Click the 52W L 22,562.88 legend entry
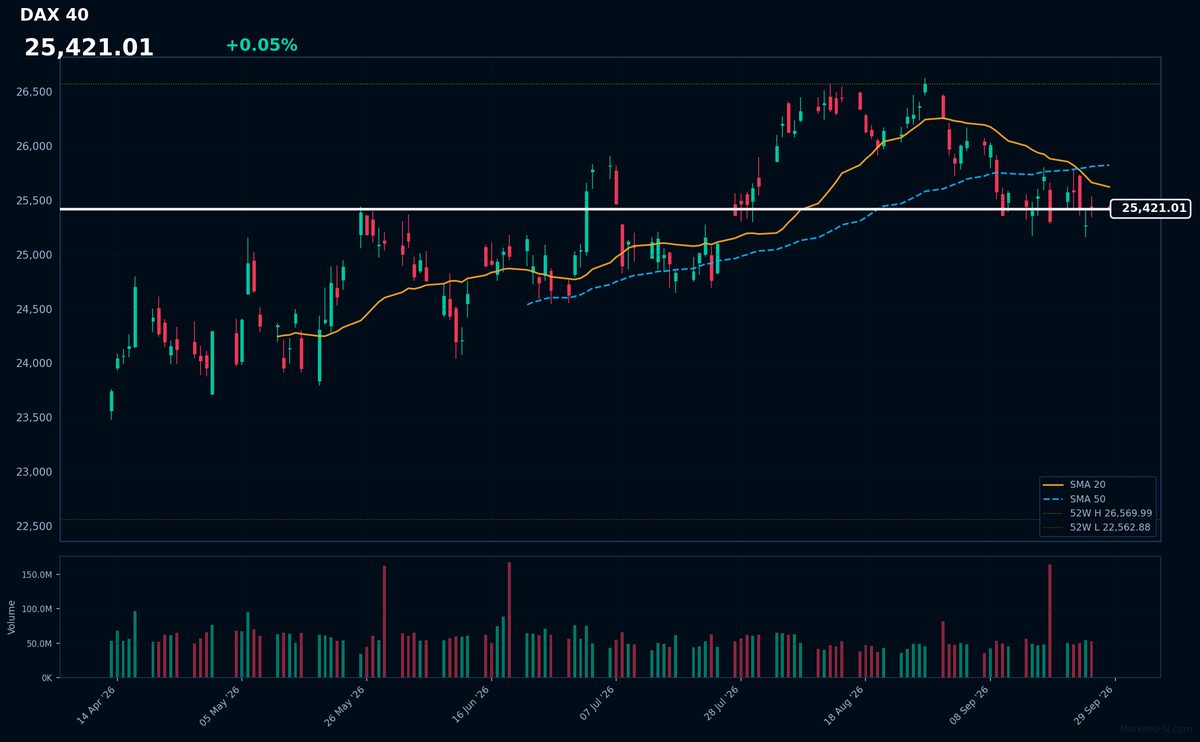Screen dimensions: 1200x742 point(1097,527)
